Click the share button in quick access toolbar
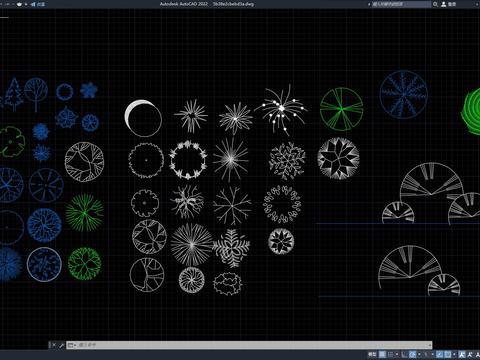 tap(38, 4)
